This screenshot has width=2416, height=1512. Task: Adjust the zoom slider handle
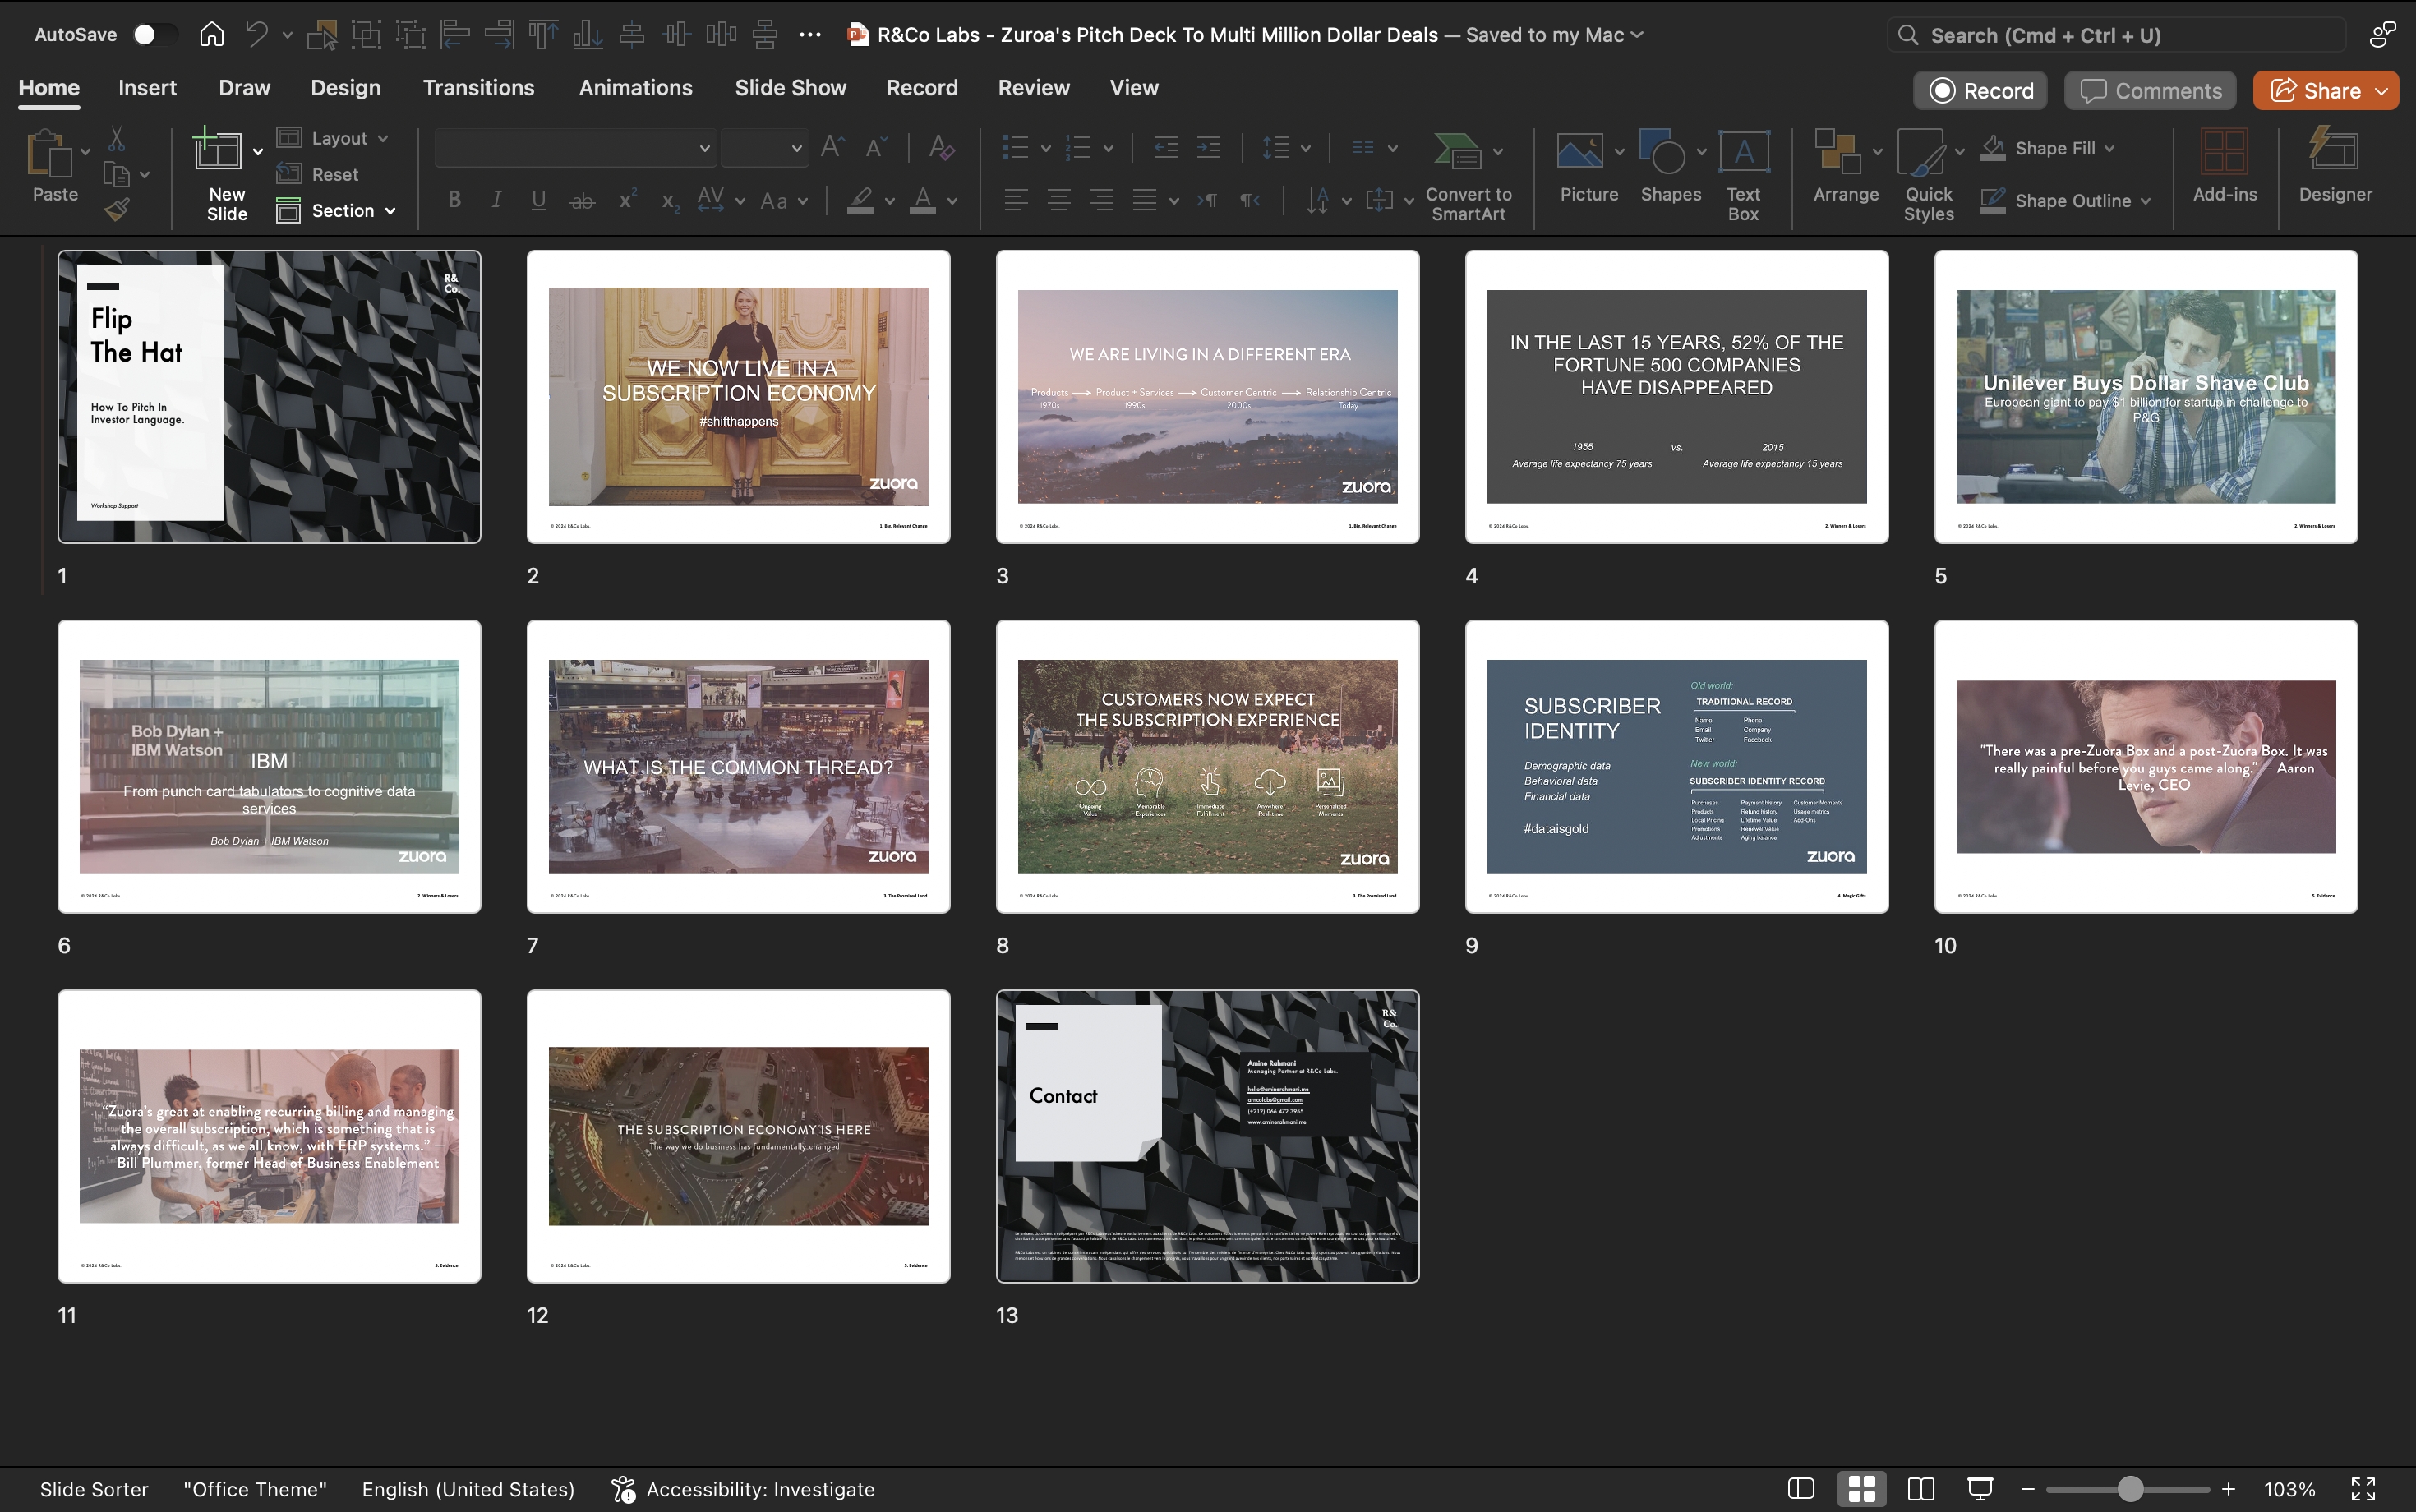point(2130,1489)
